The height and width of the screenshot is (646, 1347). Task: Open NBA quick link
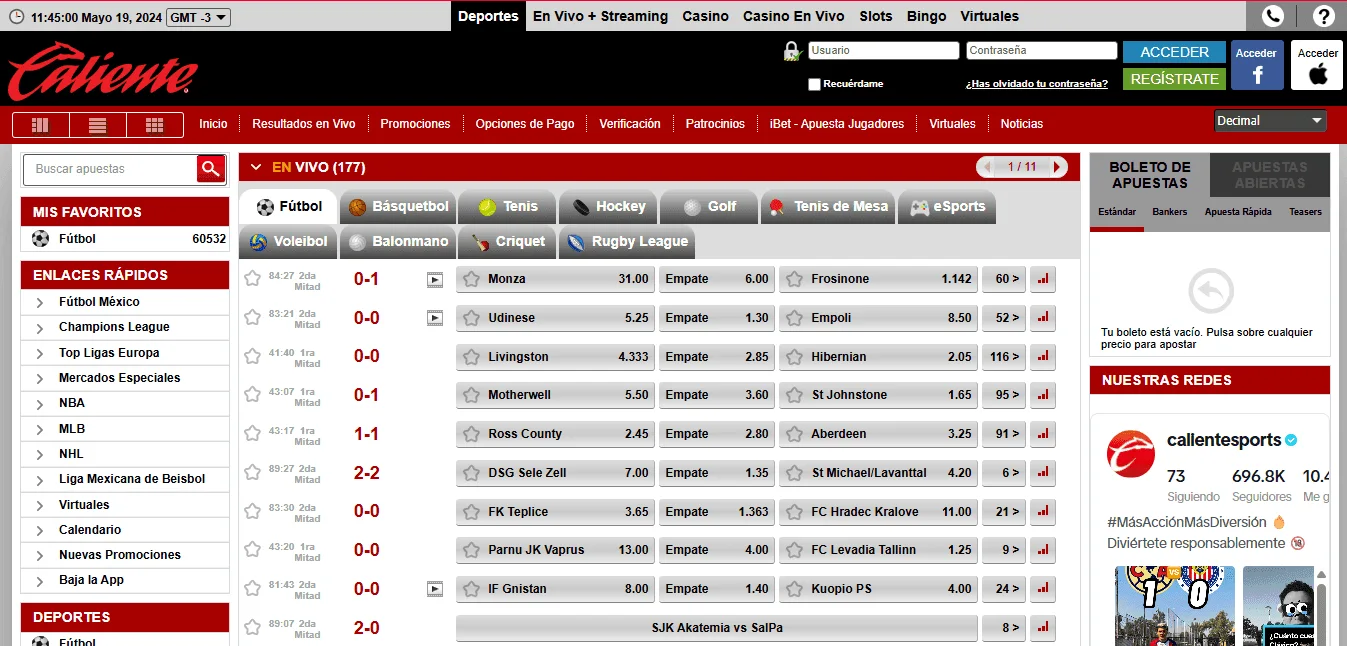[x=72, y=403]
